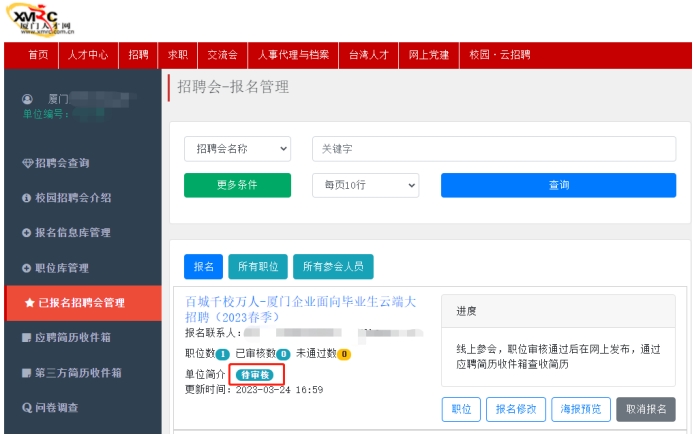Click the star icon beside 已报名招聘会管理
Screen dimensions: 693x435
point(29,303)
